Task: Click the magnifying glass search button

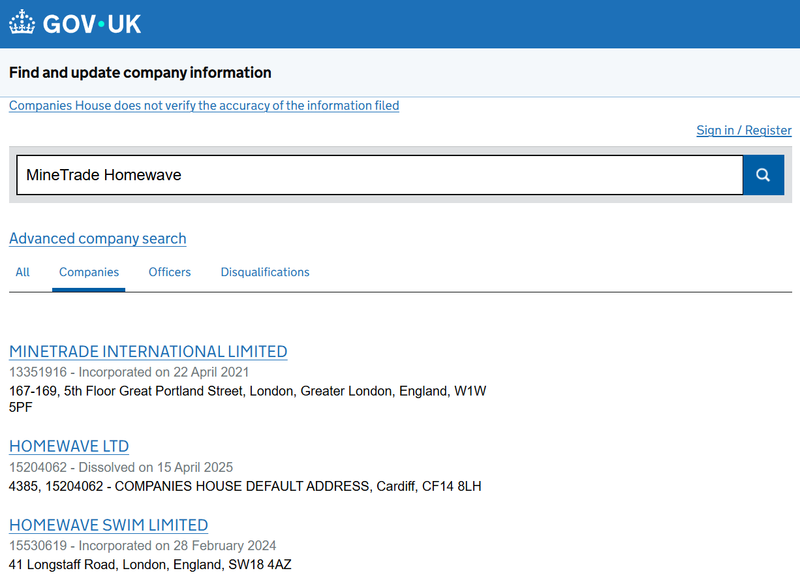Action: click(x=763, y=175)
